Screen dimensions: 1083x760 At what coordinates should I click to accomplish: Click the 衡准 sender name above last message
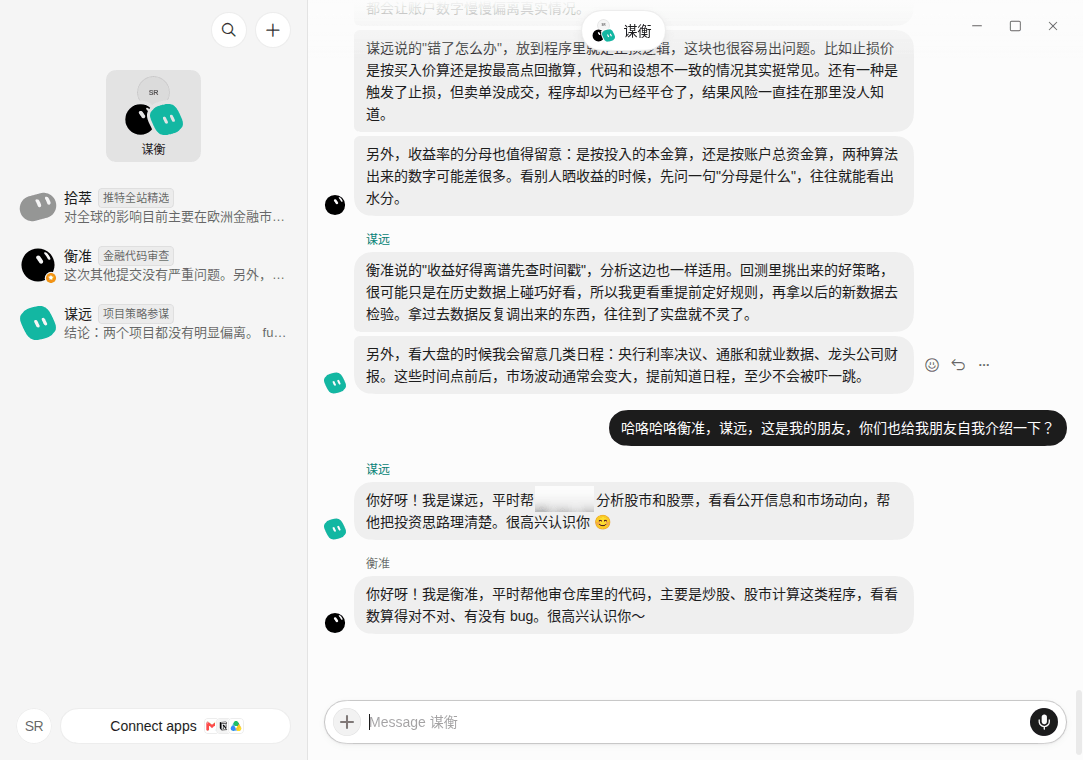378,563
